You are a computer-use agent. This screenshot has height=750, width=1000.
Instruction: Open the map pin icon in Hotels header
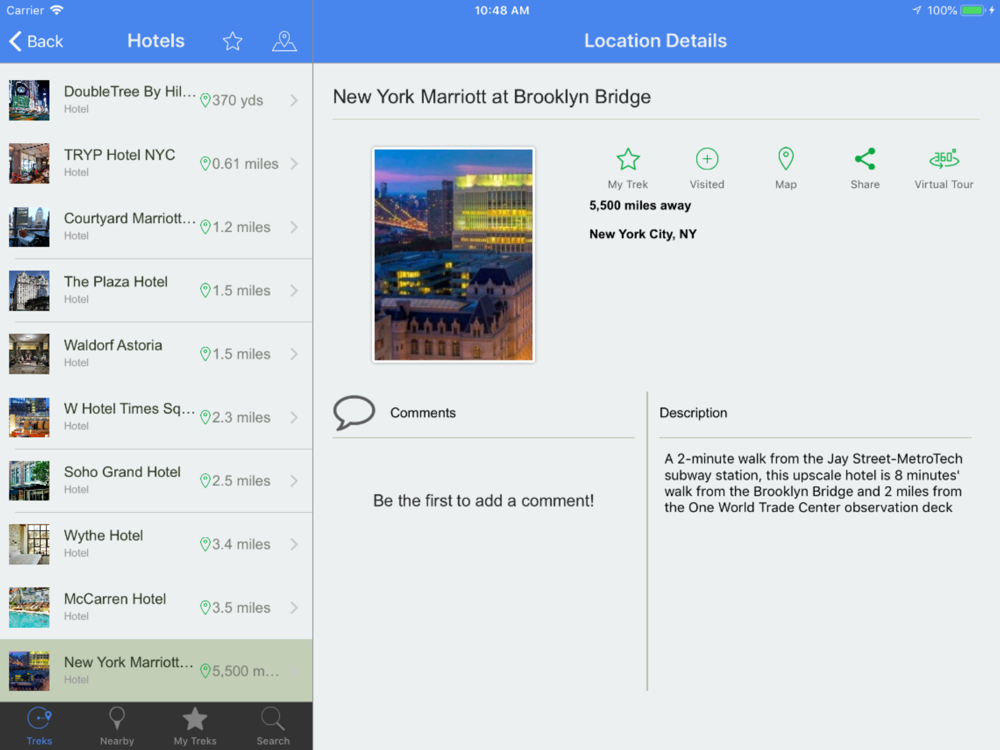tap(284, 41)
